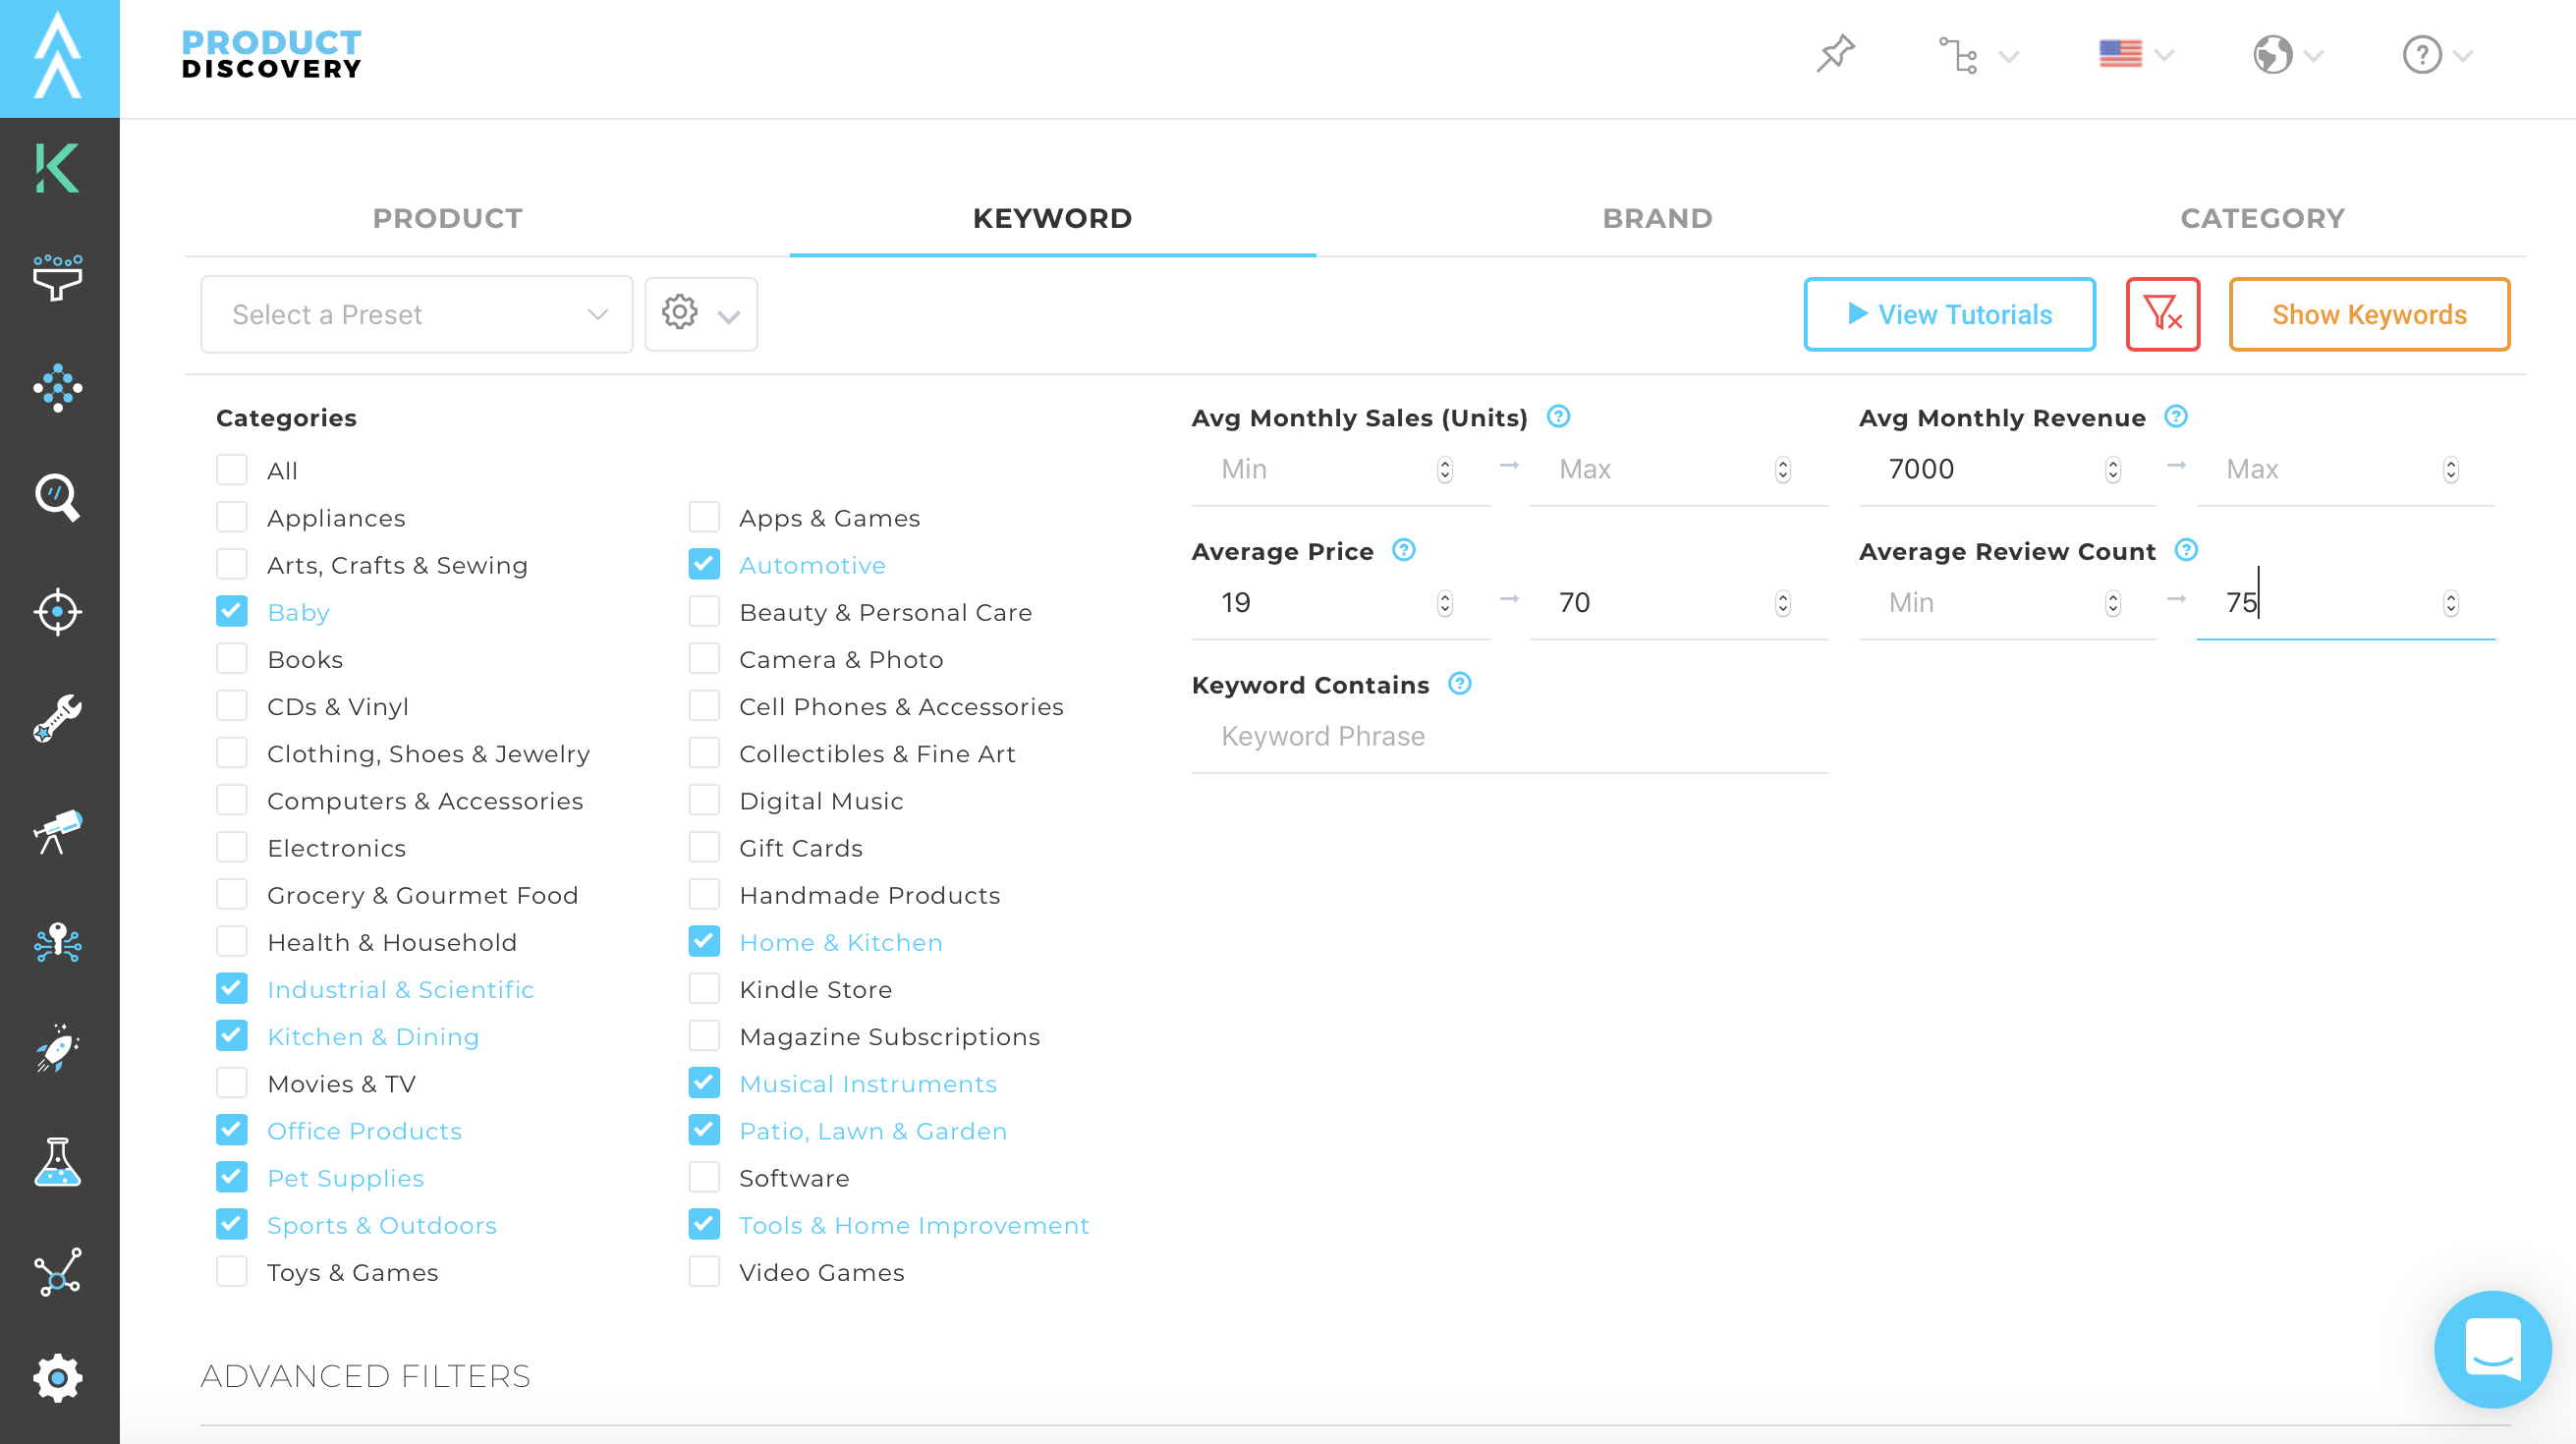
Task: Uncheck Musical Instruments category
Action: click(x=704, y=1083)
